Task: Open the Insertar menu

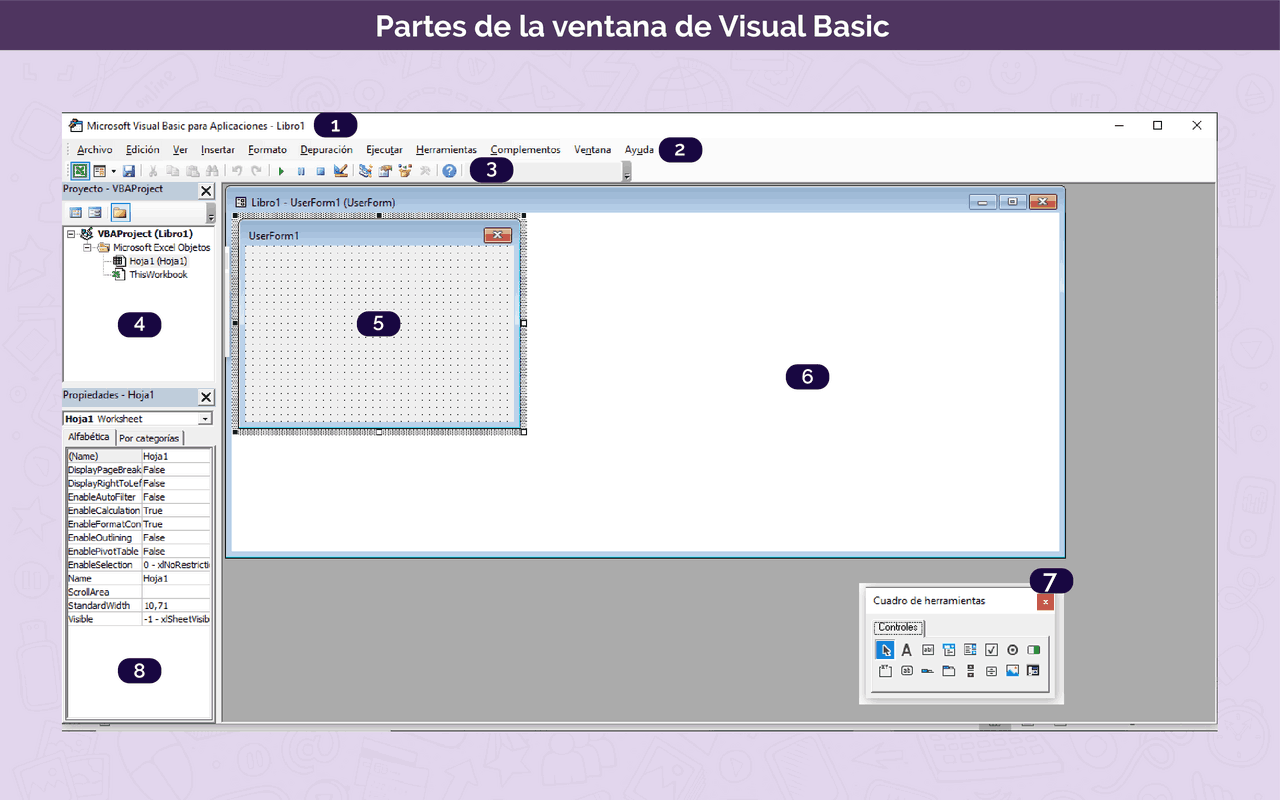Action: (217, 150)
